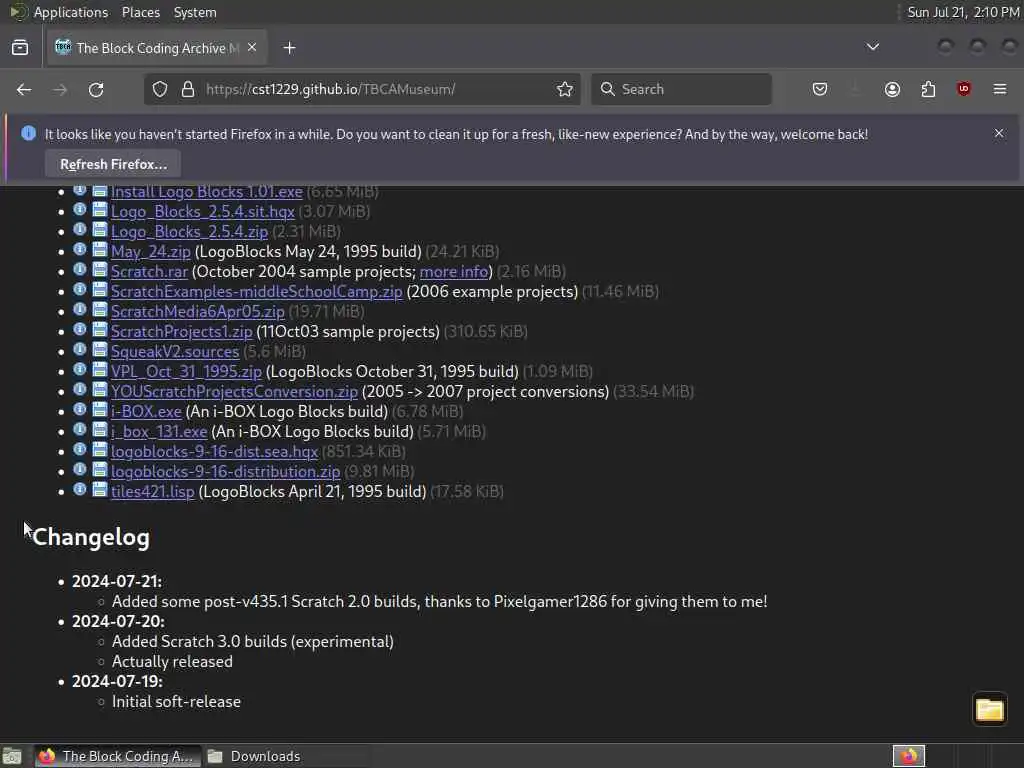1024x768 pixels.
Task: Click 'Added Scratch 3.0 builds (experimental)' entry
Action: point(253,641)
